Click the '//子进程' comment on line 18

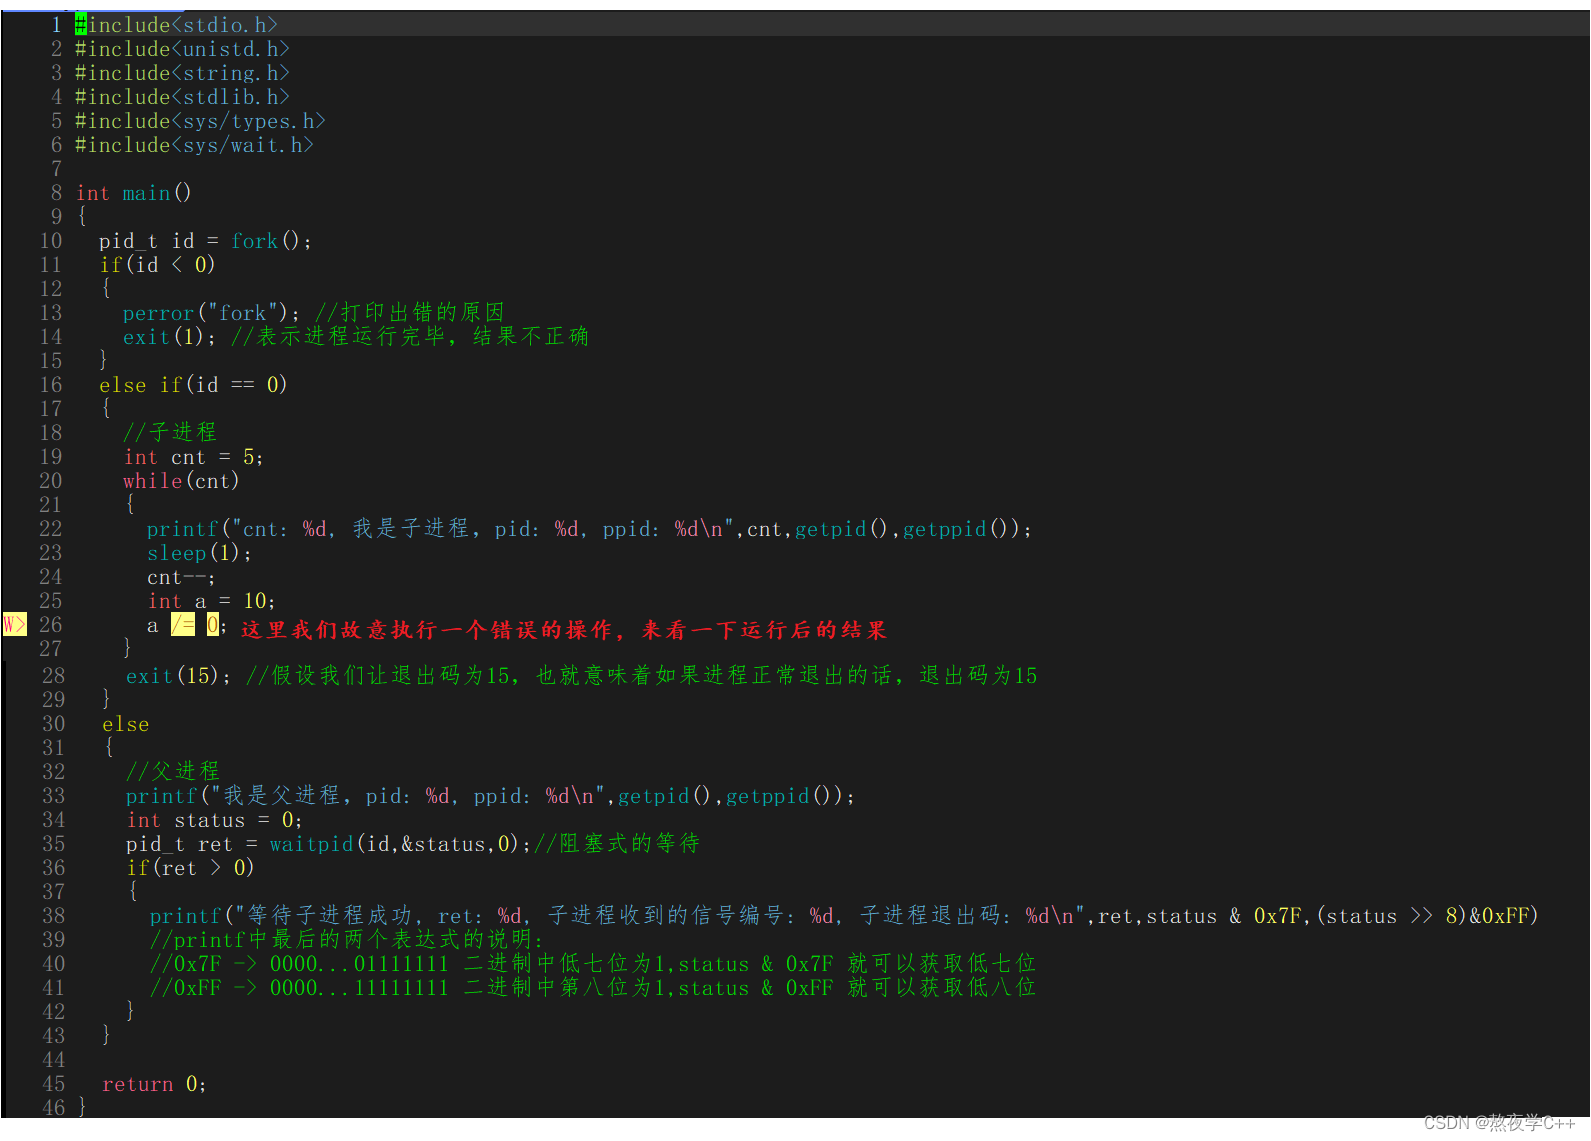170,432
